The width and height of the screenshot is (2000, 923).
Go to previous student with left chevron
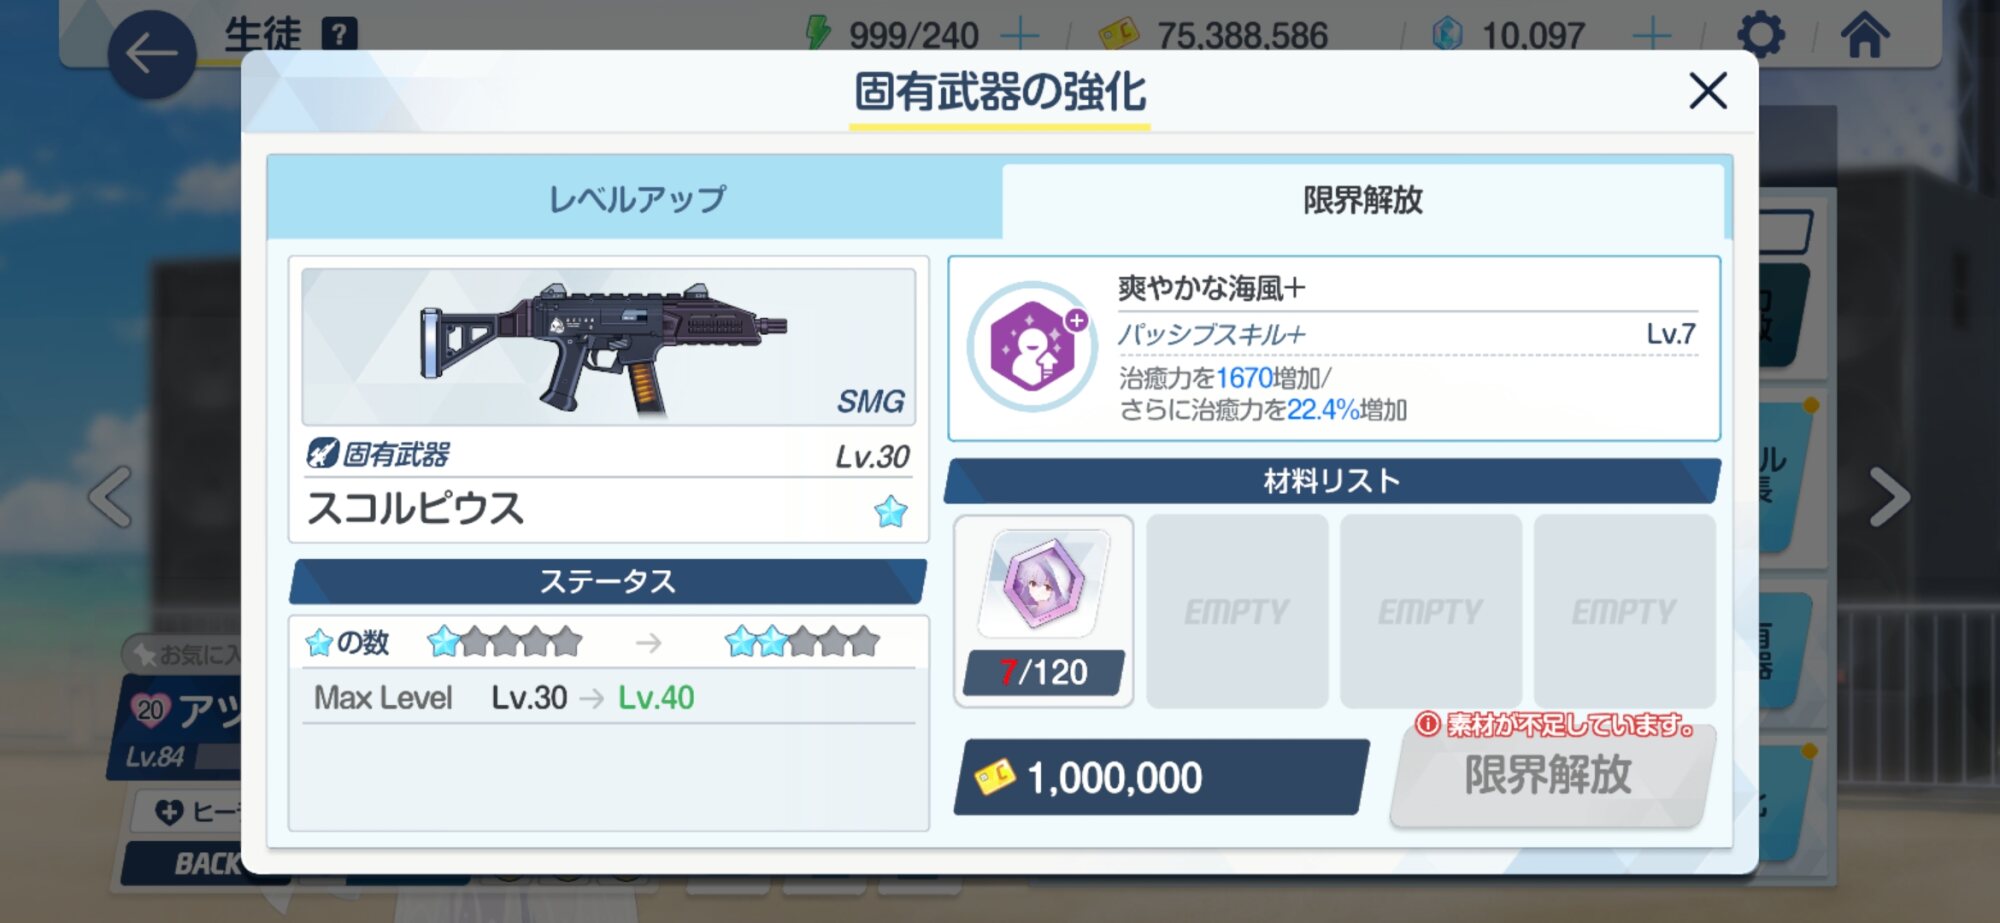coord(111,497)
